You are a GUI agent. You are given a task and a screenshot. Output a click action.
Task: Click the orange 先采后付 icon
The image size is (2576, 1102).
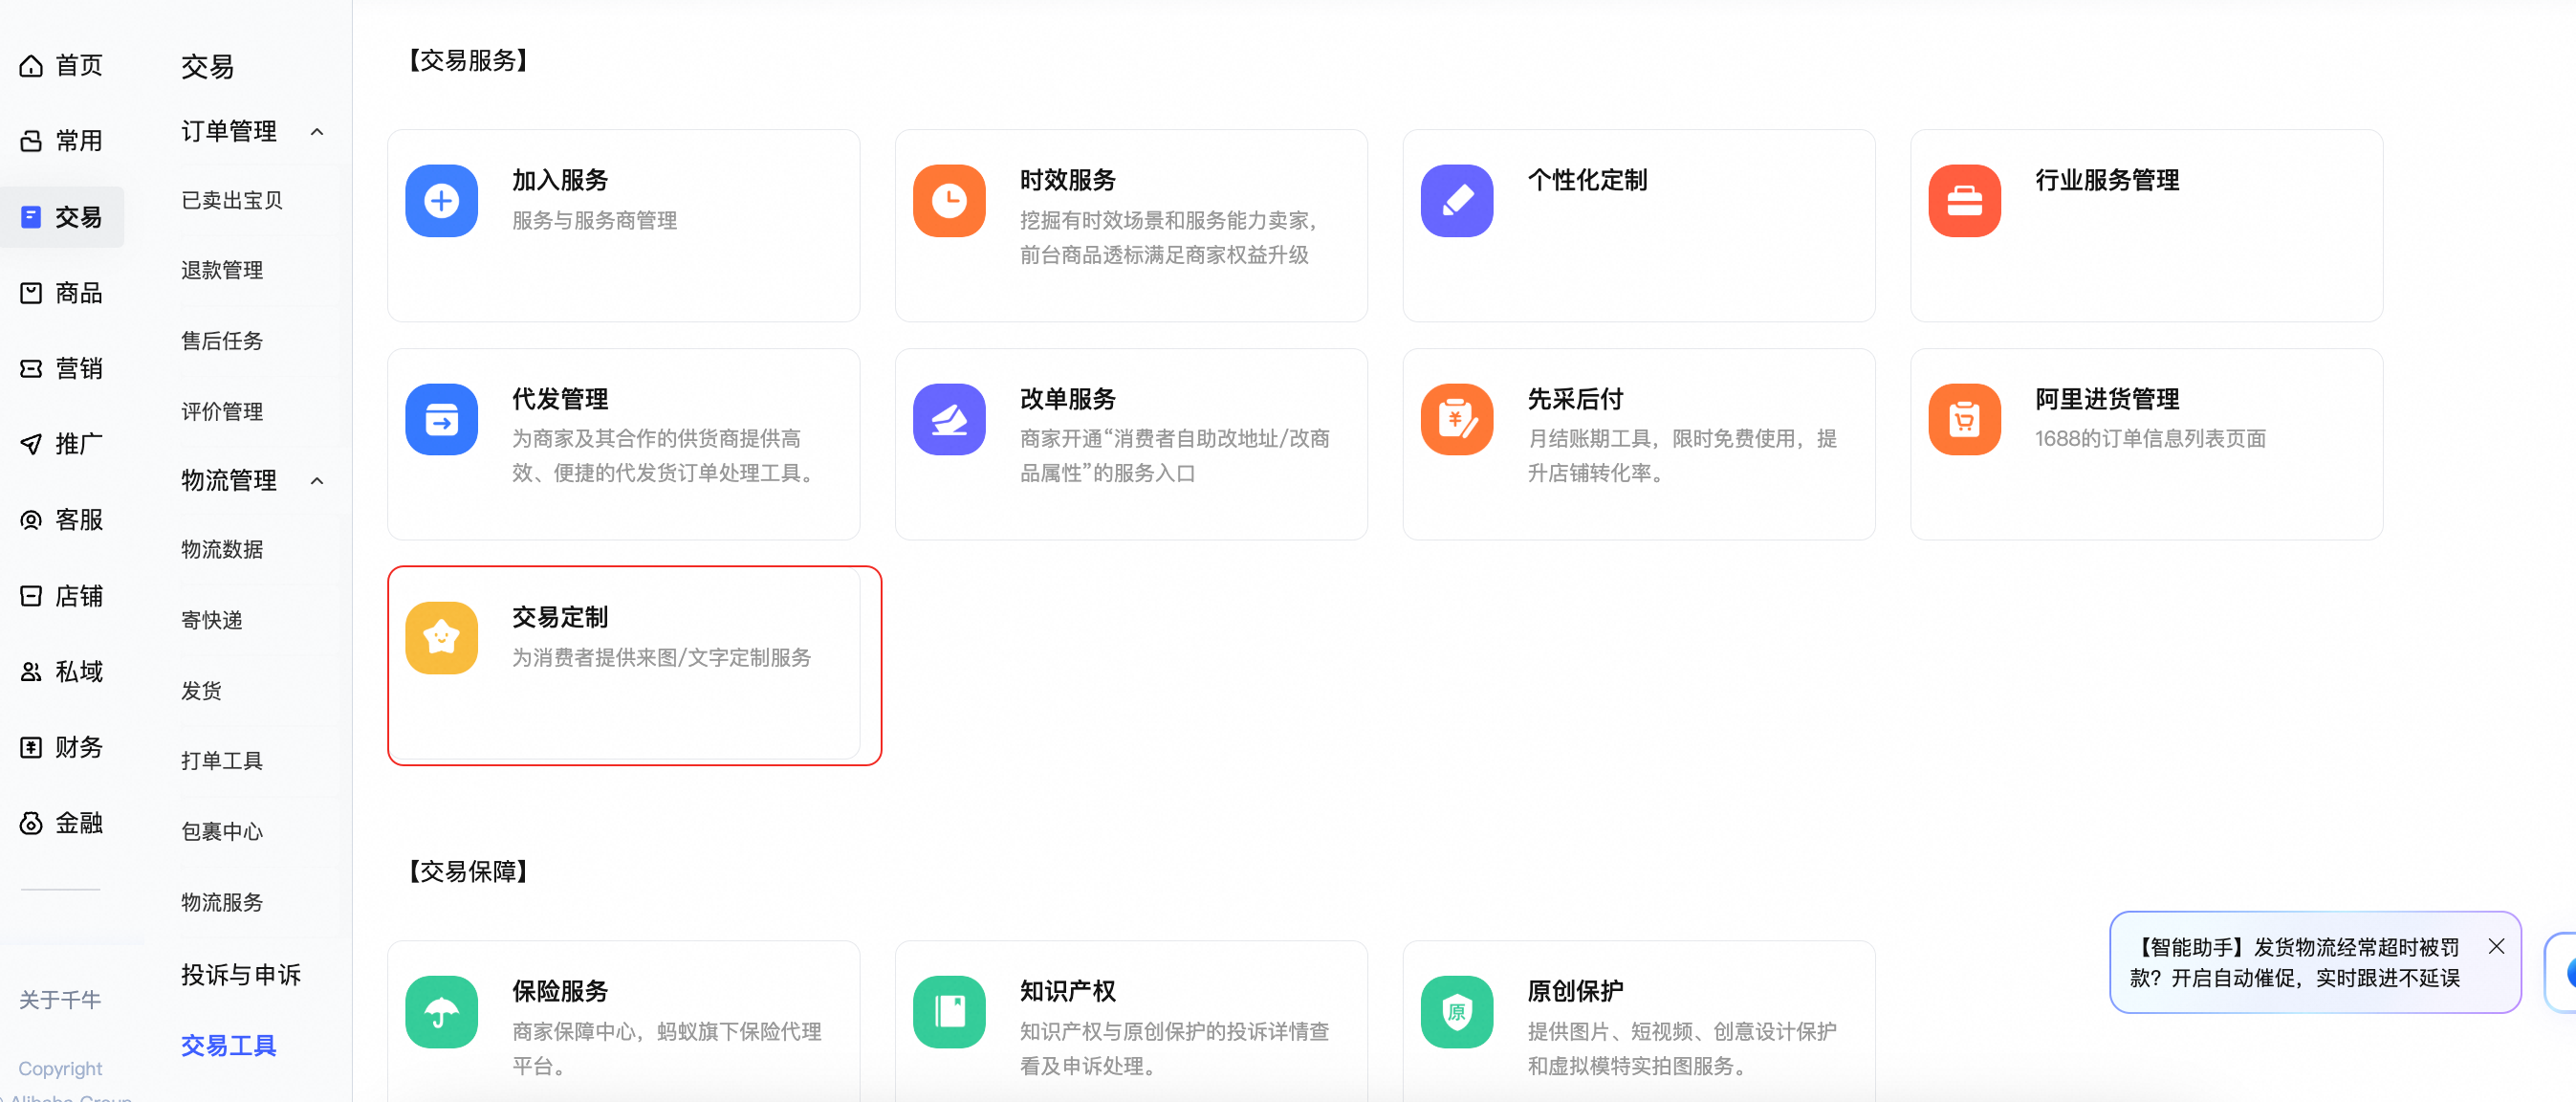click(x=1457, y=420)
